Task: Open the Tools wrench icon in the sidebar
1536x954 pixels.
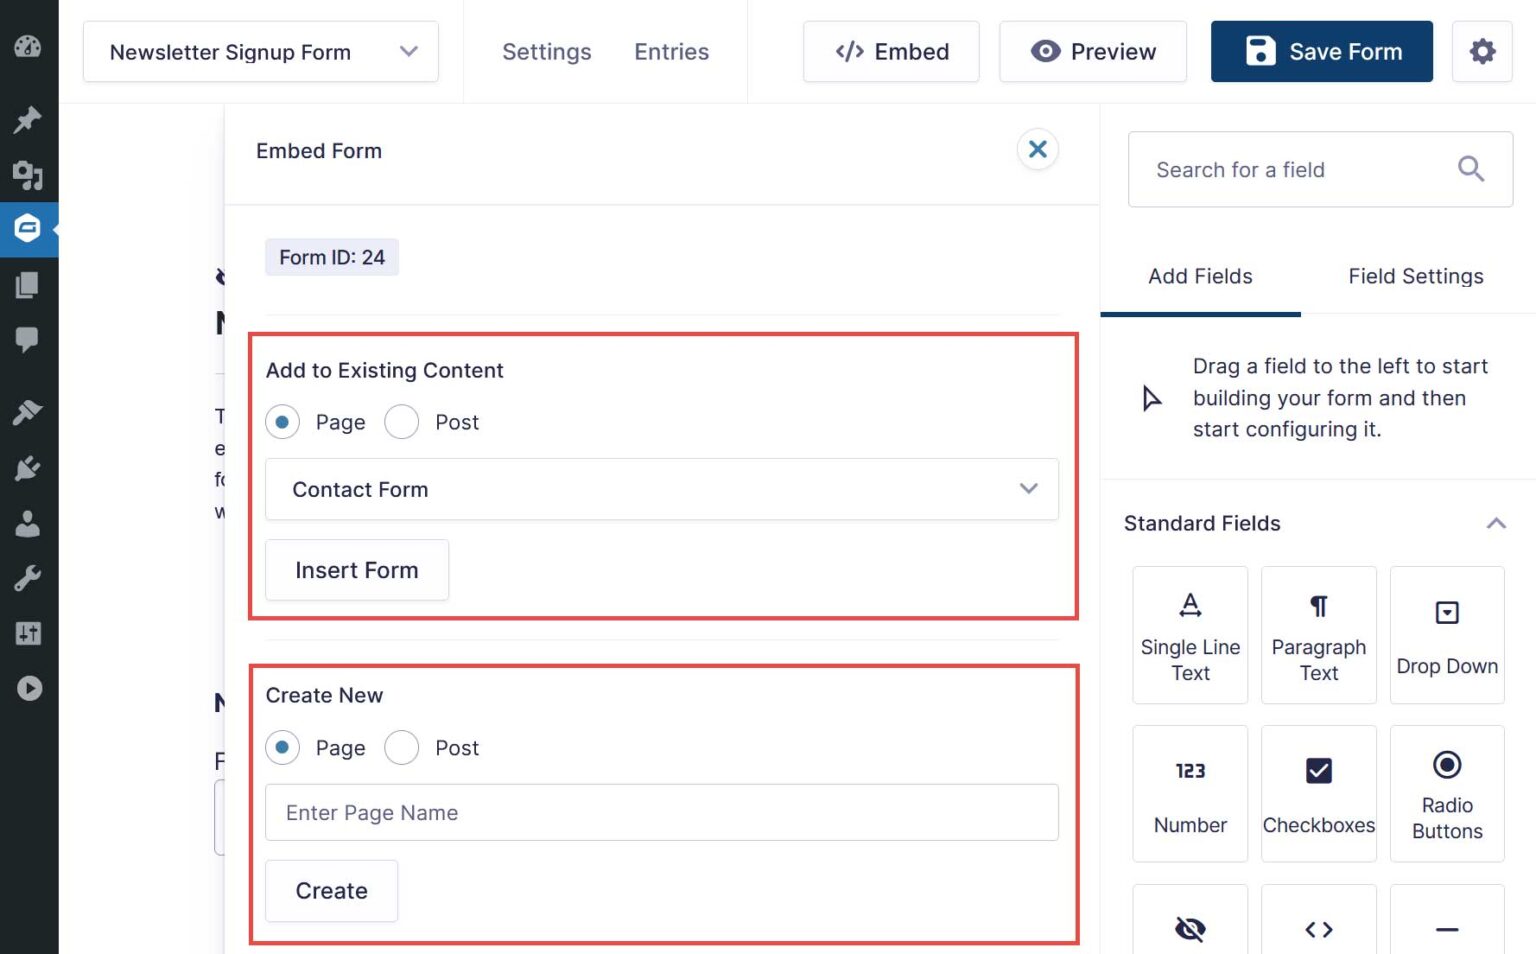Action: [28, 577]
